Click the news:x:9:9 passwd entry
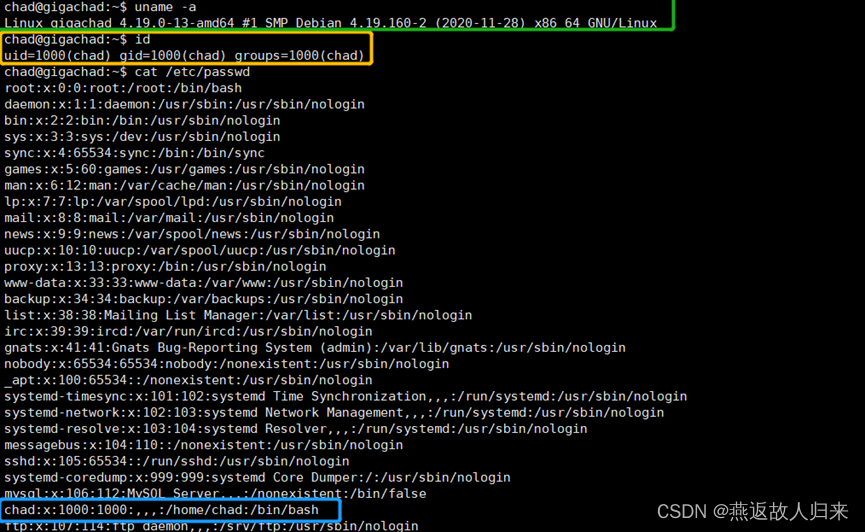This screenshot has width=865, height=532. coord(192,234)
